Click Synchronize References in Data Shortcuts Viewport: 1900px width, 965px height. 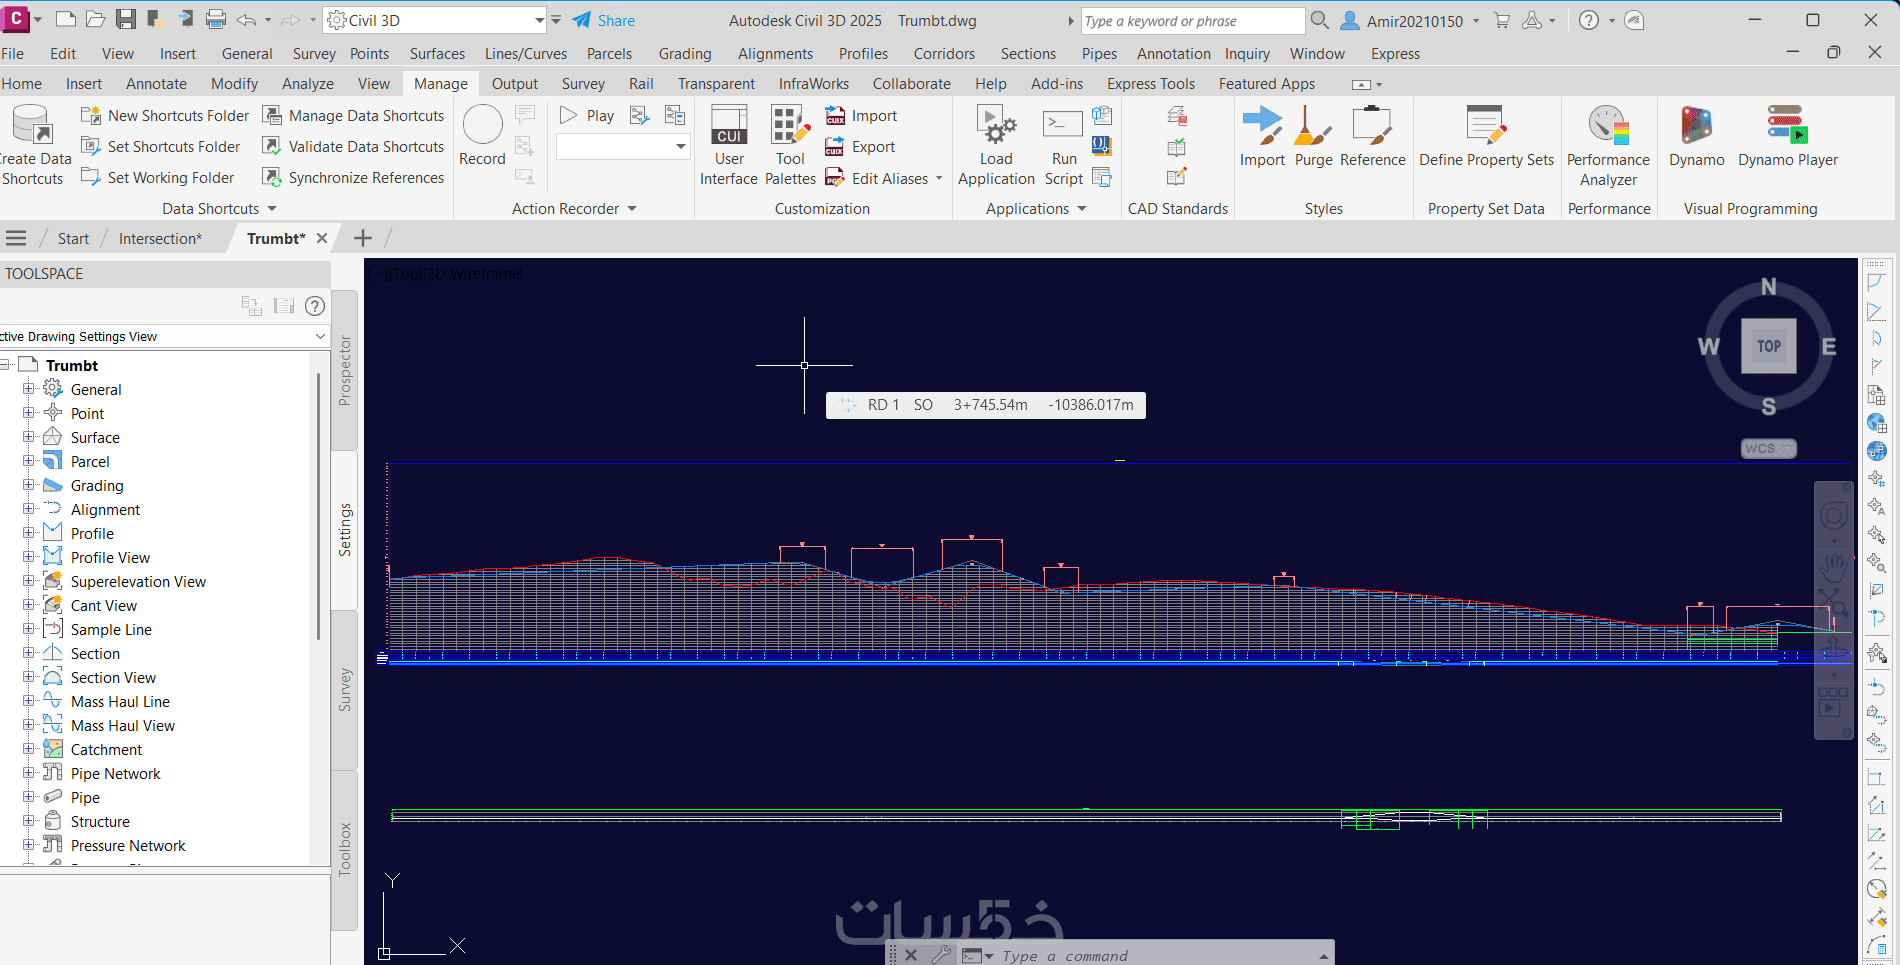[x=354, y=178]
